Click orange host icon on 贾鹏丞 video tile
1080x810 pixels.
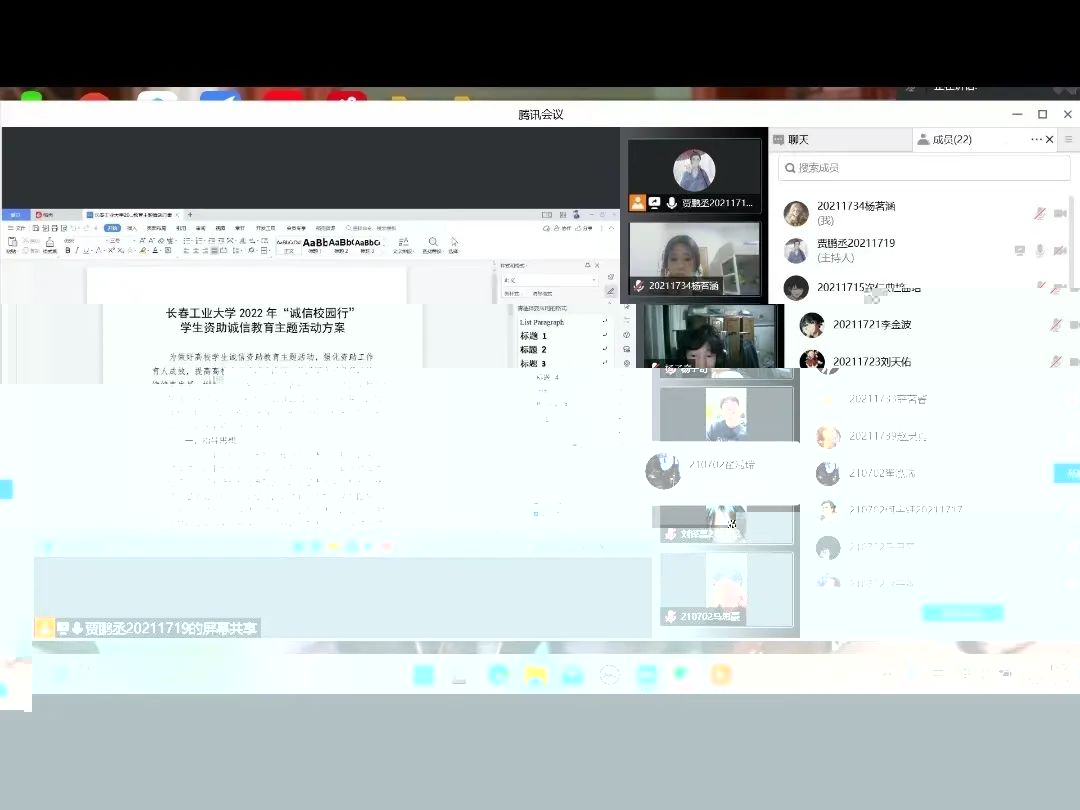(x=638, y=202)
